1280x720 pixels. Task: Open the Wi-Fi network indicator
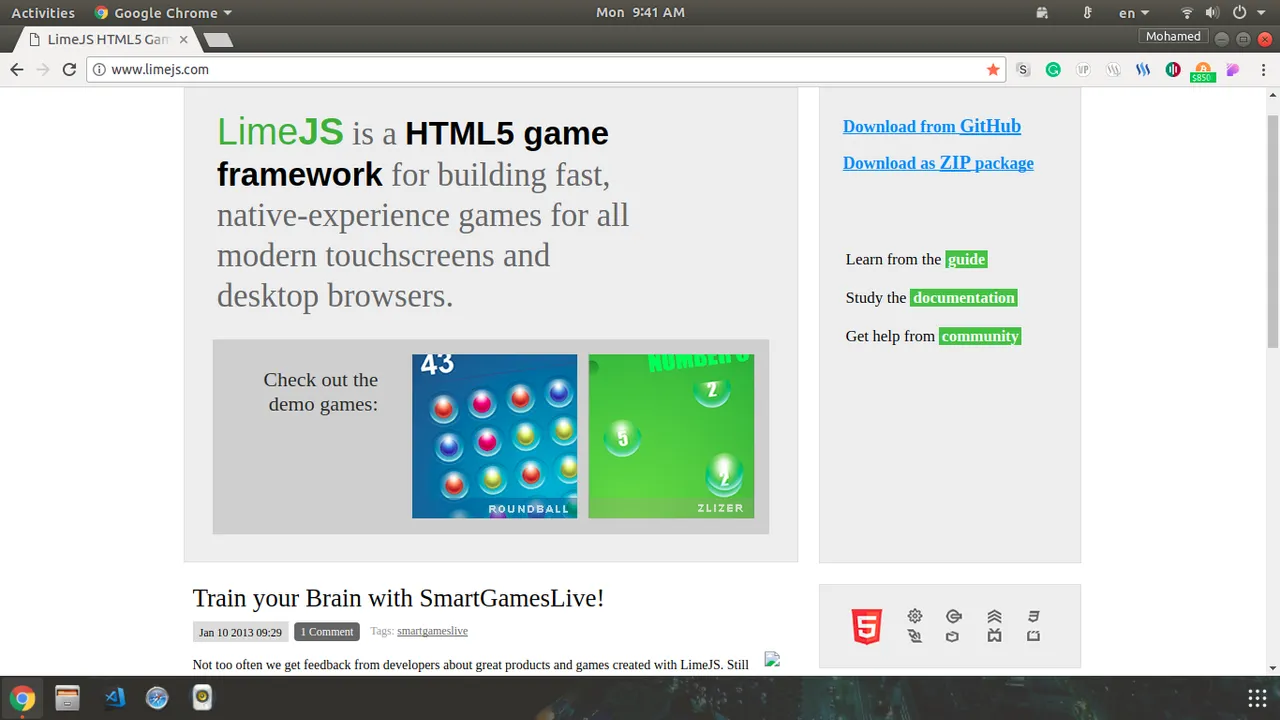tap(1187, 13)
